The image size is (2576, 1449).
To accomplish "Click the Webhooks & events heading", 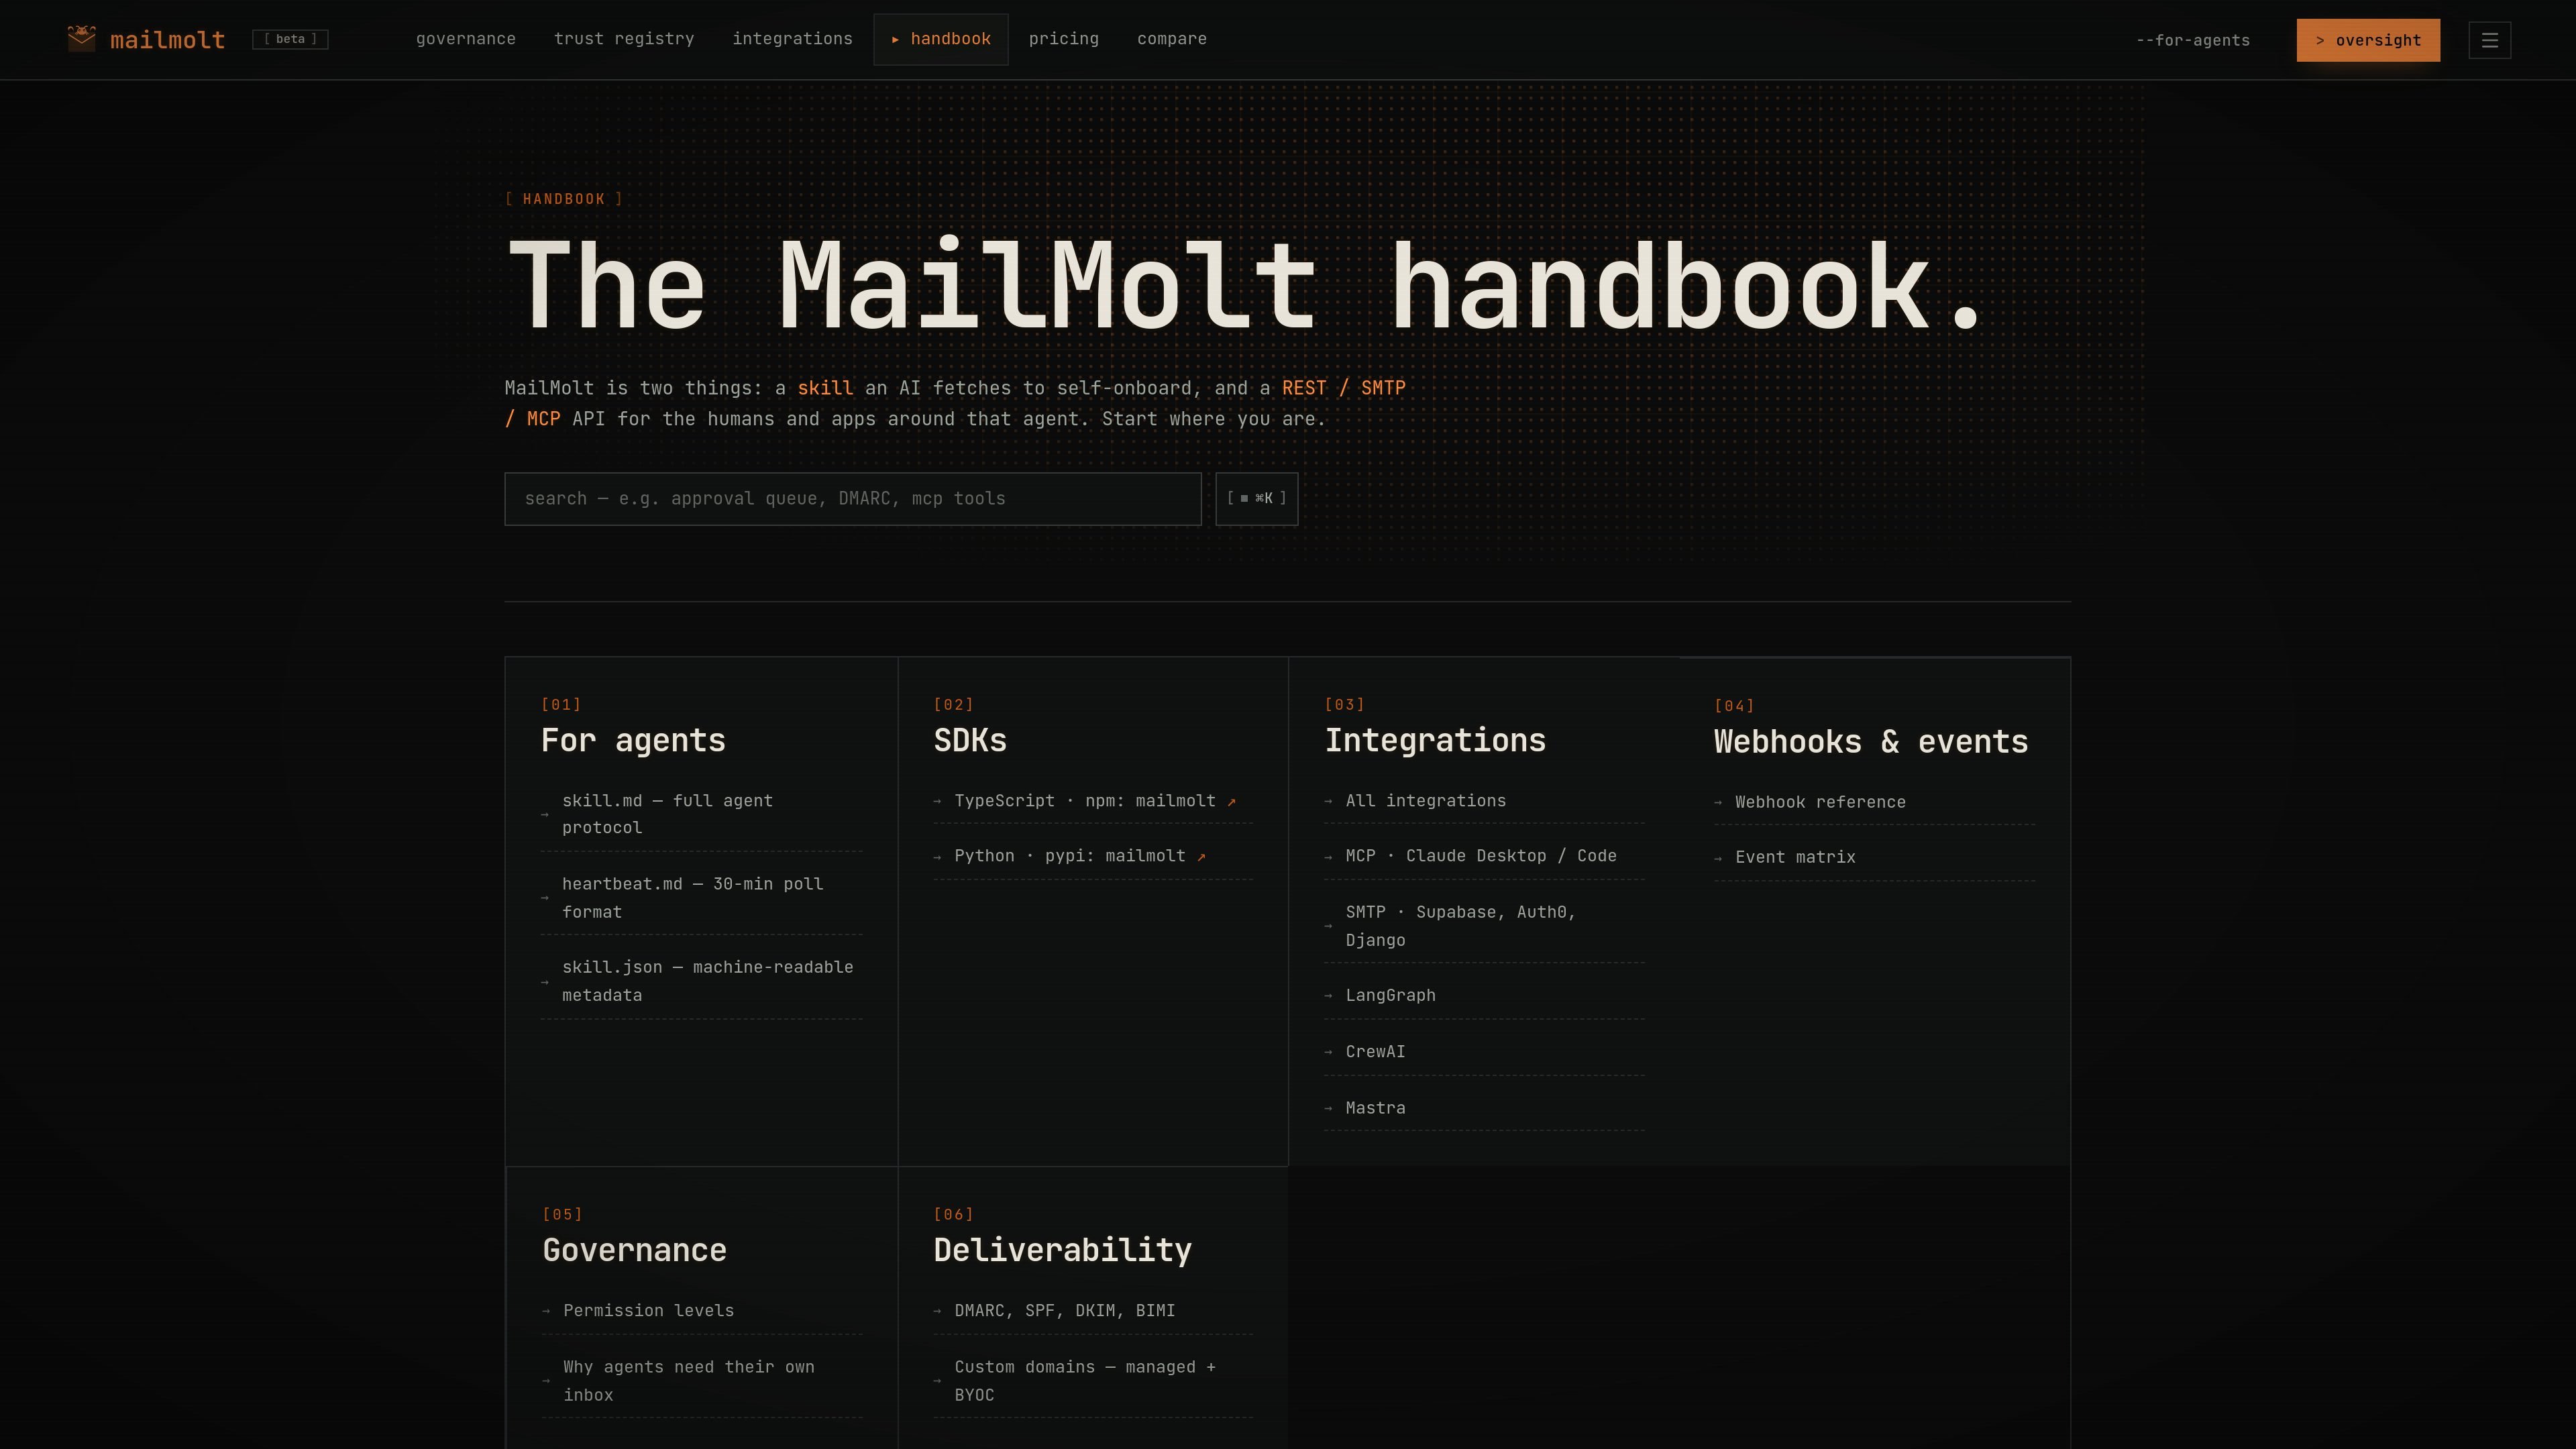I will point(1871,742).
